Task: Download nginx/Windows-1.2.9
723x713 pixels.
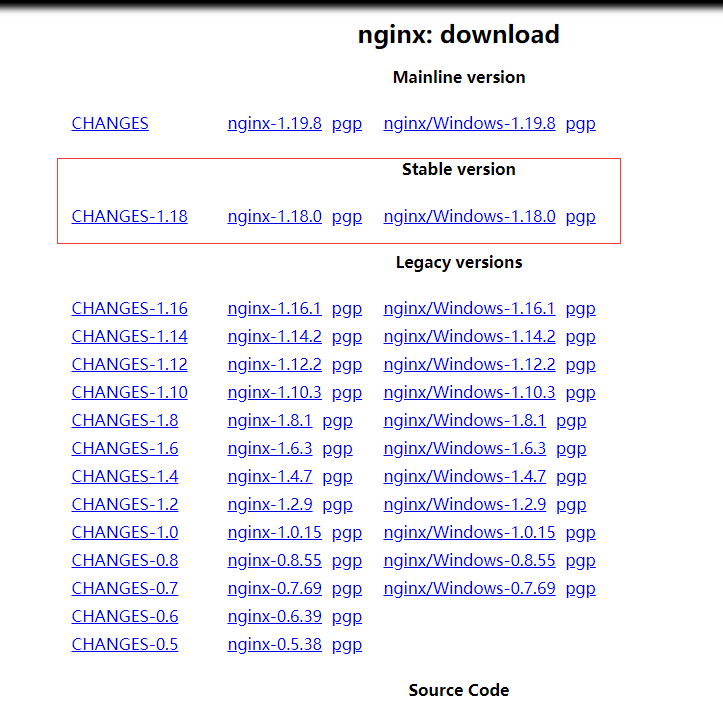Action: pos(464,504)
